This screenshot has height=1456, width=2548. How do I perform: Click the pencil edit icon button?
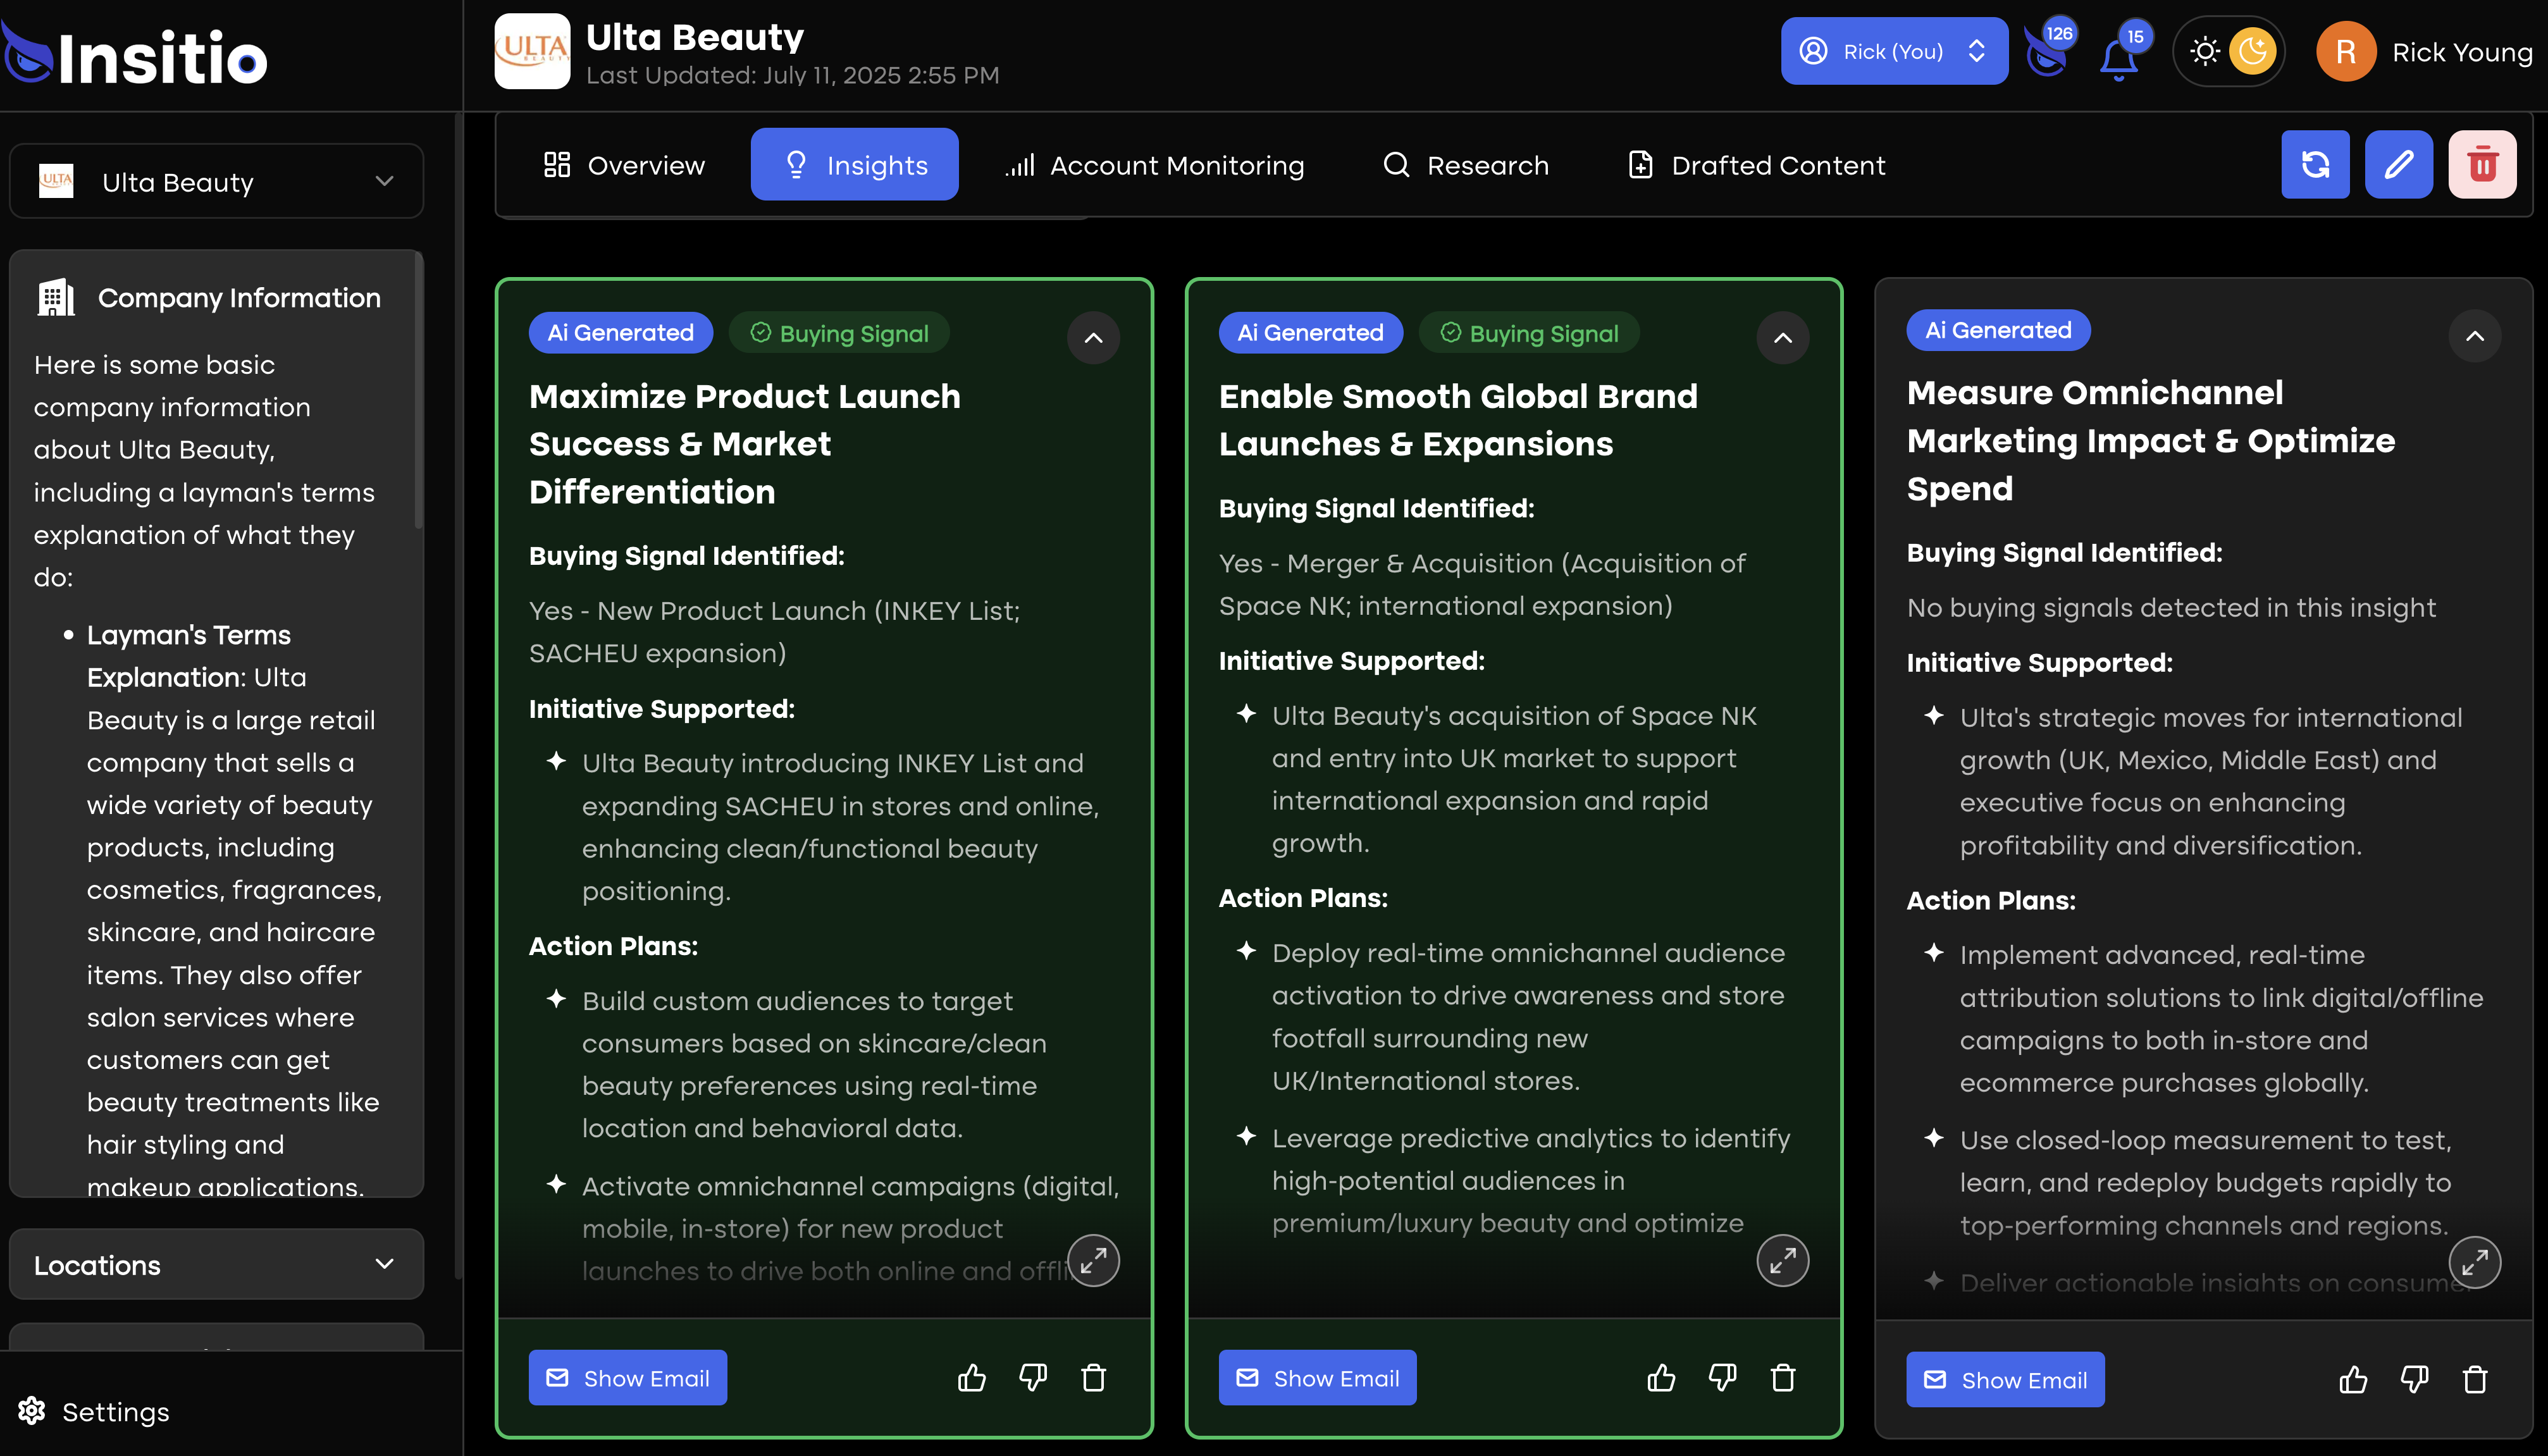[x=2398, y=164]
